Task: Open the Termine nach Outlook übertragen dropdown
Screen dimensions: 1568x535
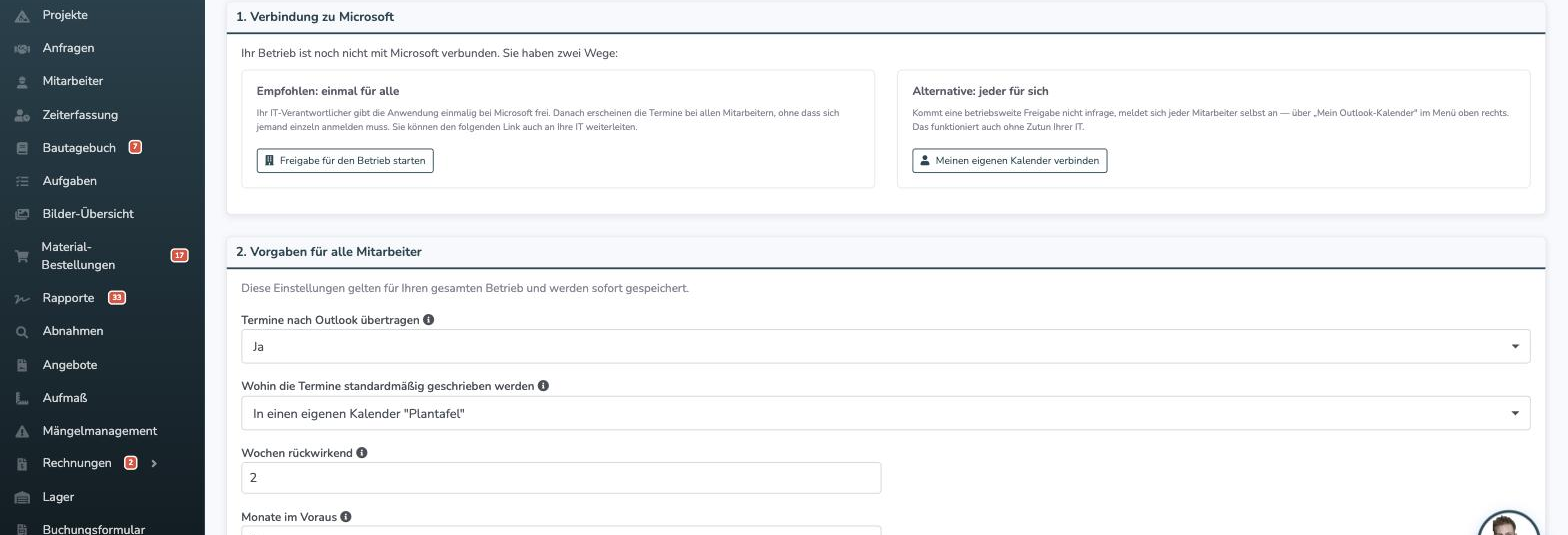Action: click(x=886, y=347)
